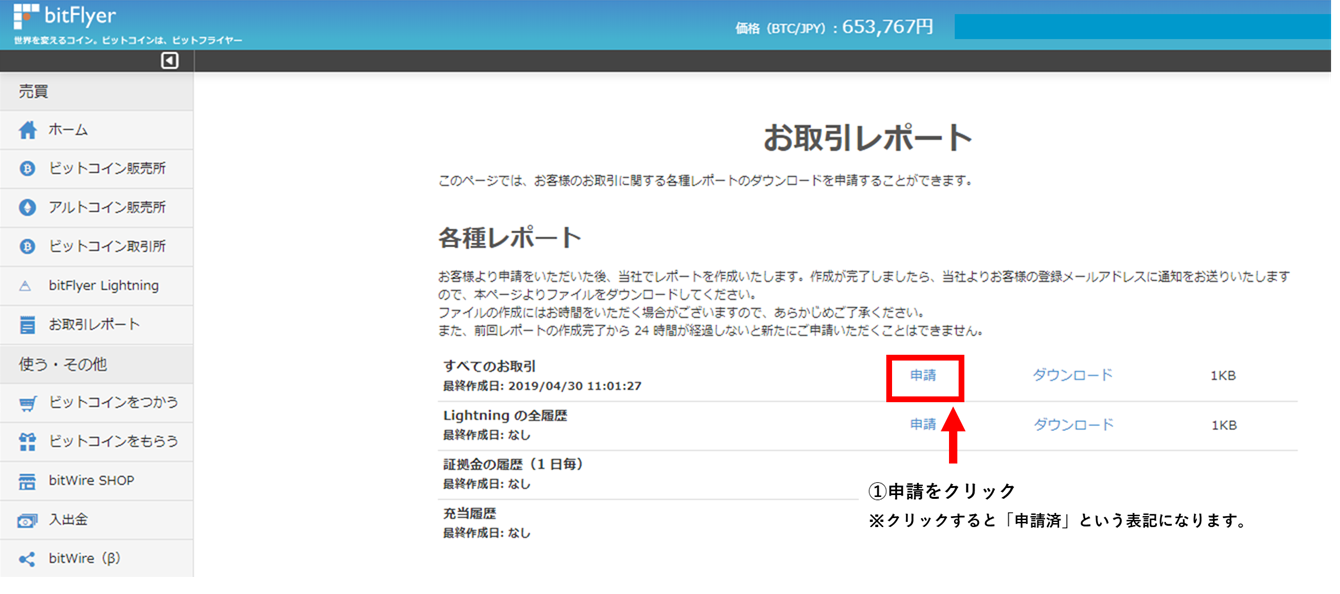The height and width of the screenshot is (594, 1340).
Task: Go to bitWire SHOP
Action: [x=96, y=481]
